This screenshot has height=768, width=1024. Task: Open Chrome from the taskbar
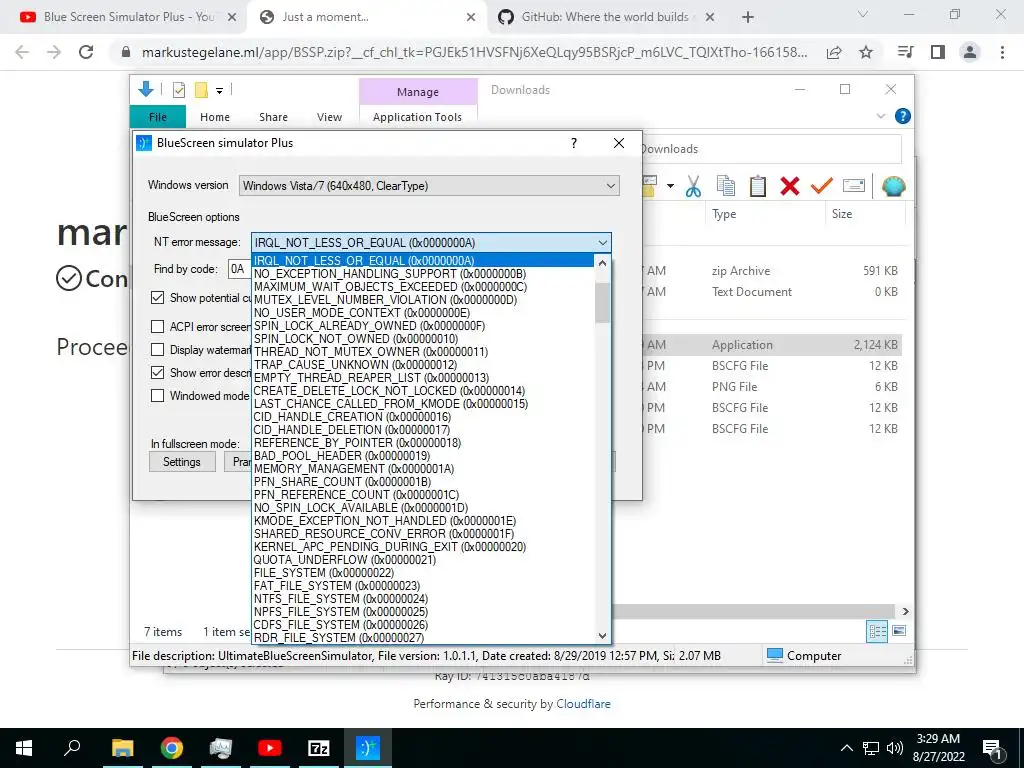(x=172, y=748)
